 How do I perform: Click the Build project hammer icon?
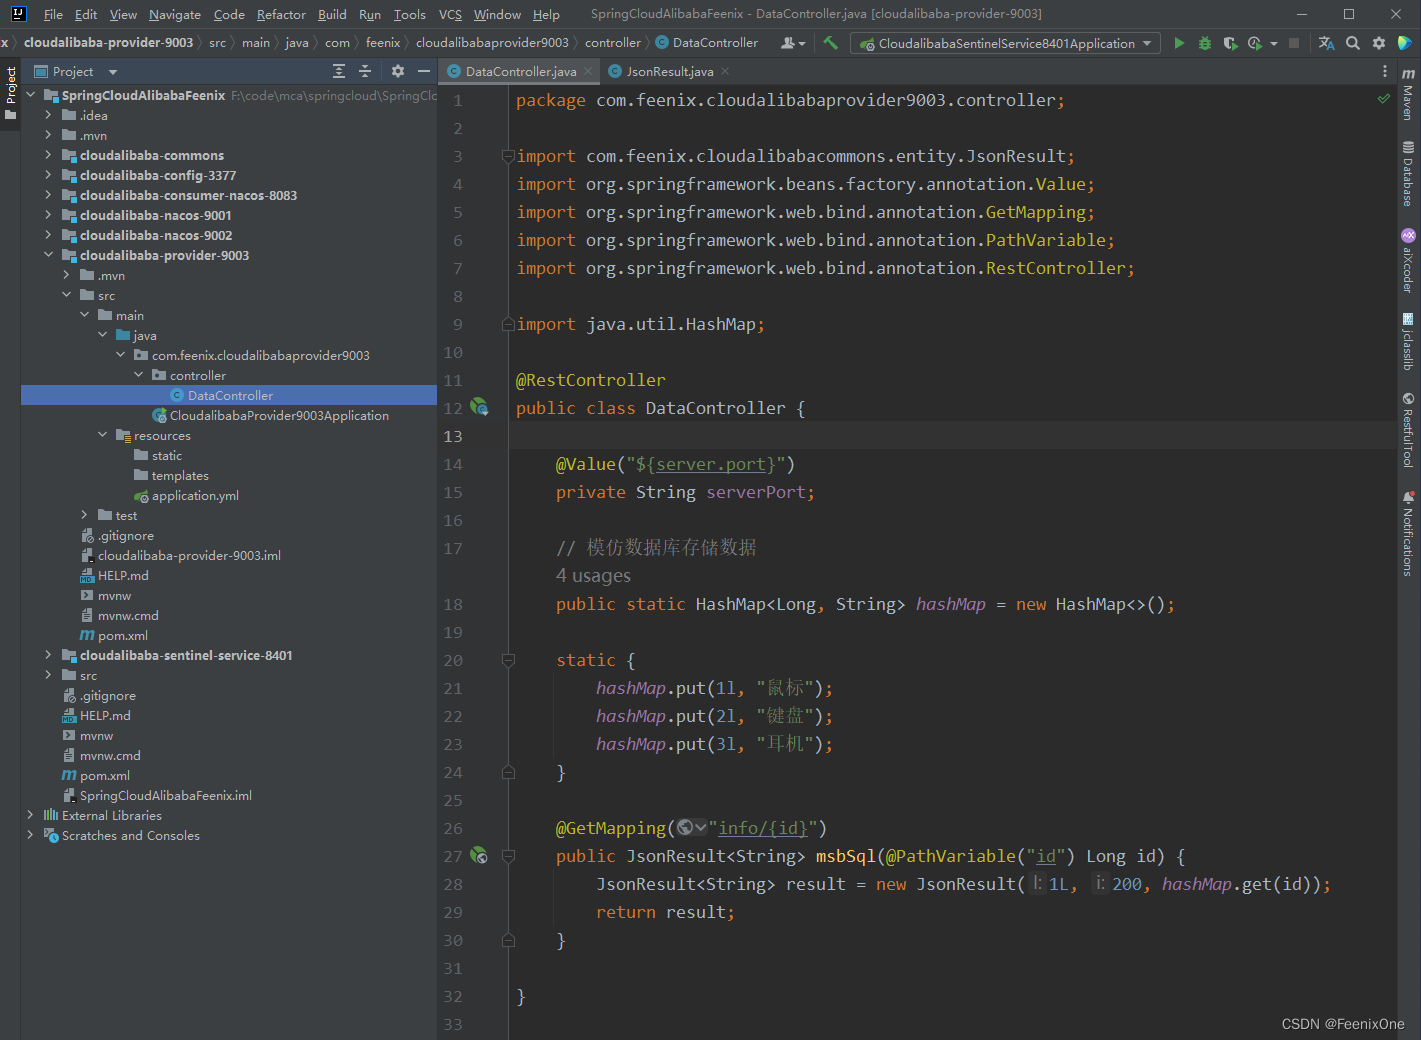tap(830, 43)
